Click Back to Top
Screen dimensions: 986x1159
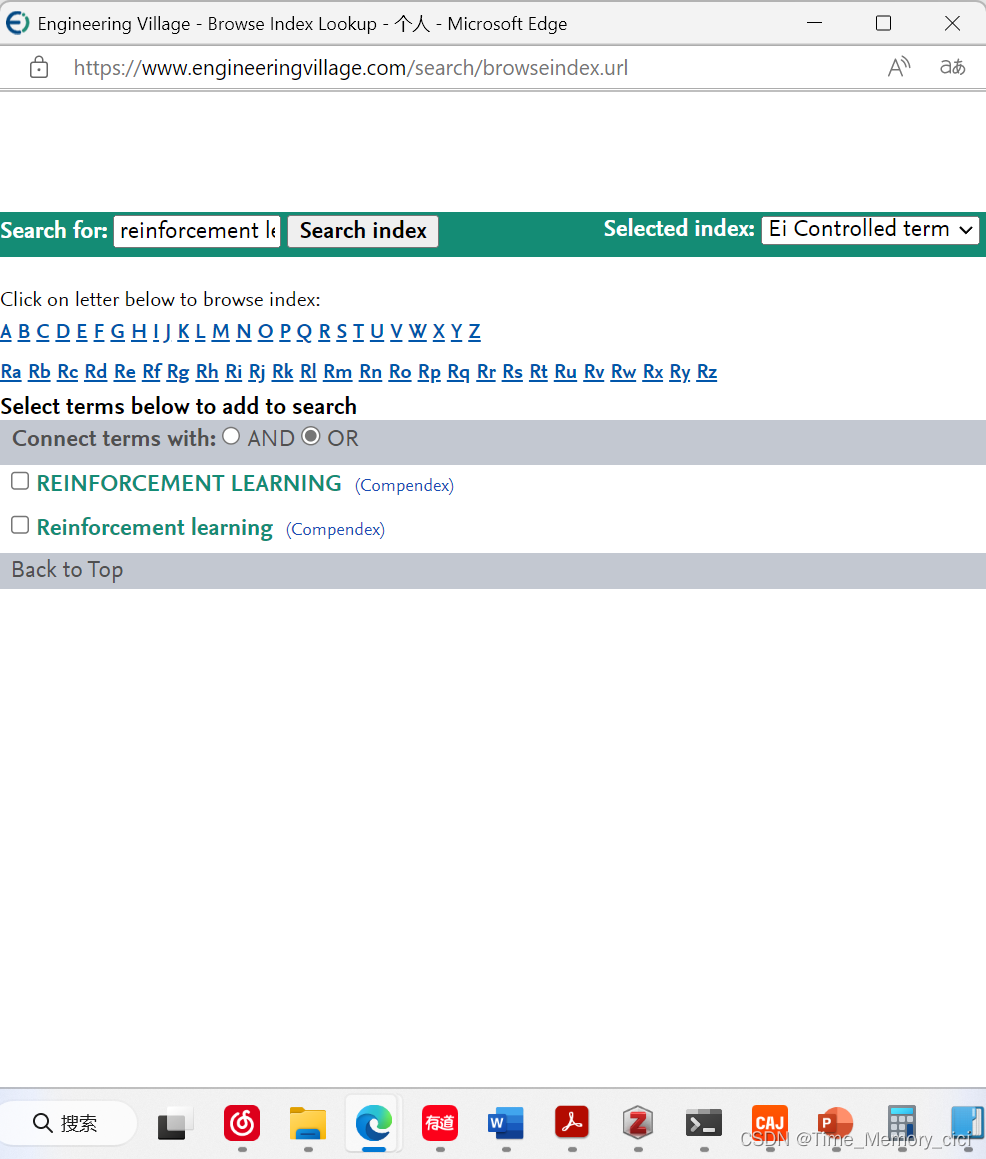(67, 570)
